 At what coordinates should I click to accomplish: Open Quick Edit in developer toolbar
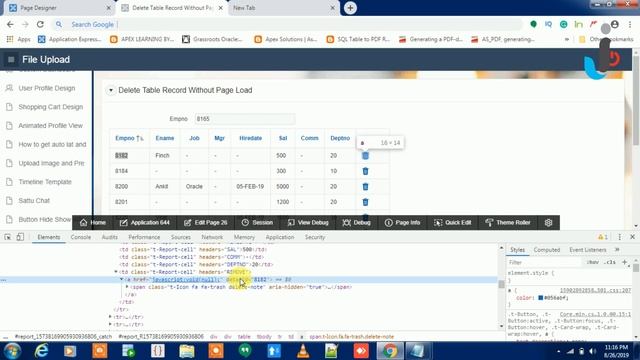pyautogui.click(x=452, y=222)
